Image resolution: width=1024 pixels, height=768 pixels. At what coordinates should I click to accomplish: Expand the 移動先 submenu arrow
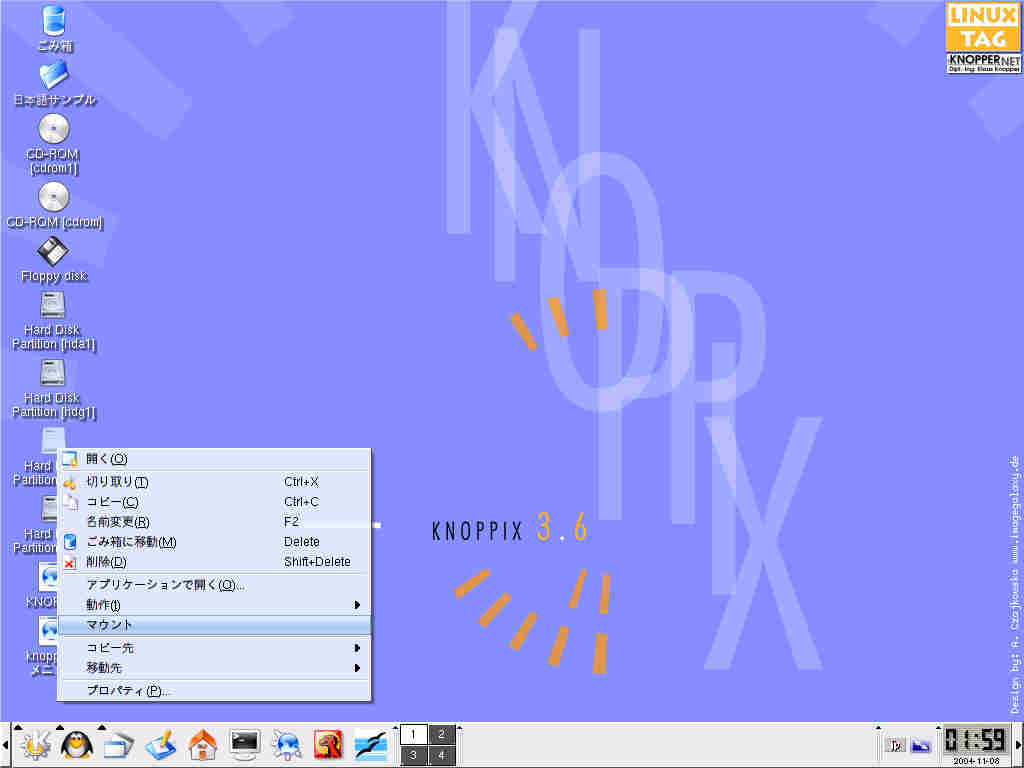pyautogui.click(x=357, y=668)
